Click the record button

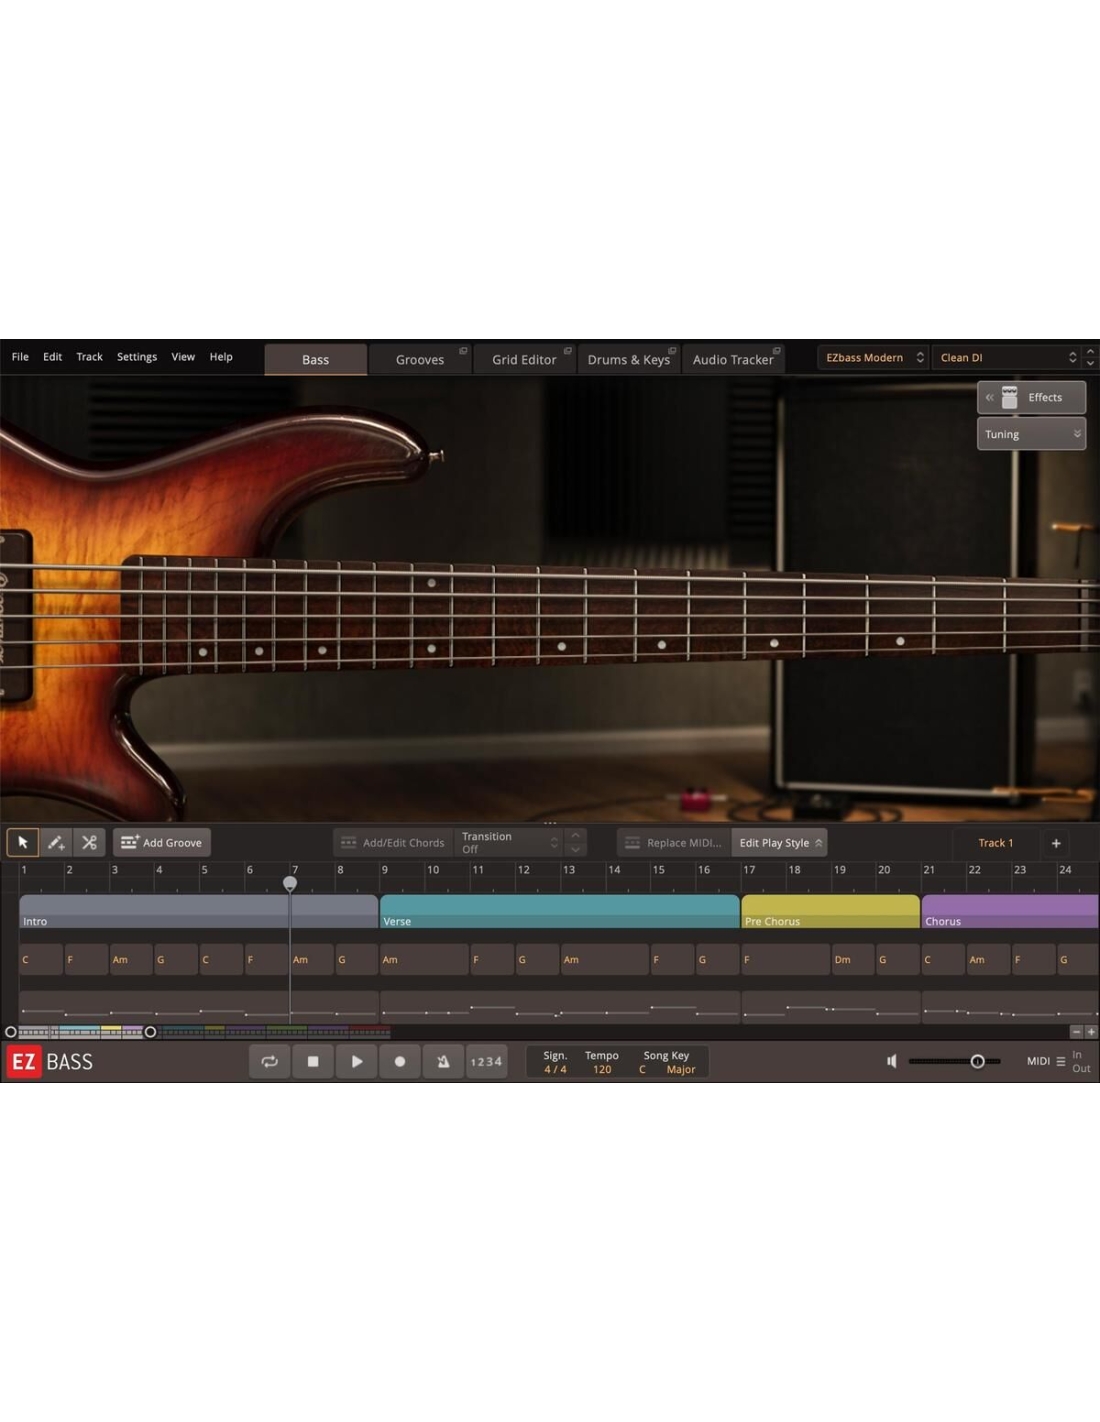point(400,1061)
